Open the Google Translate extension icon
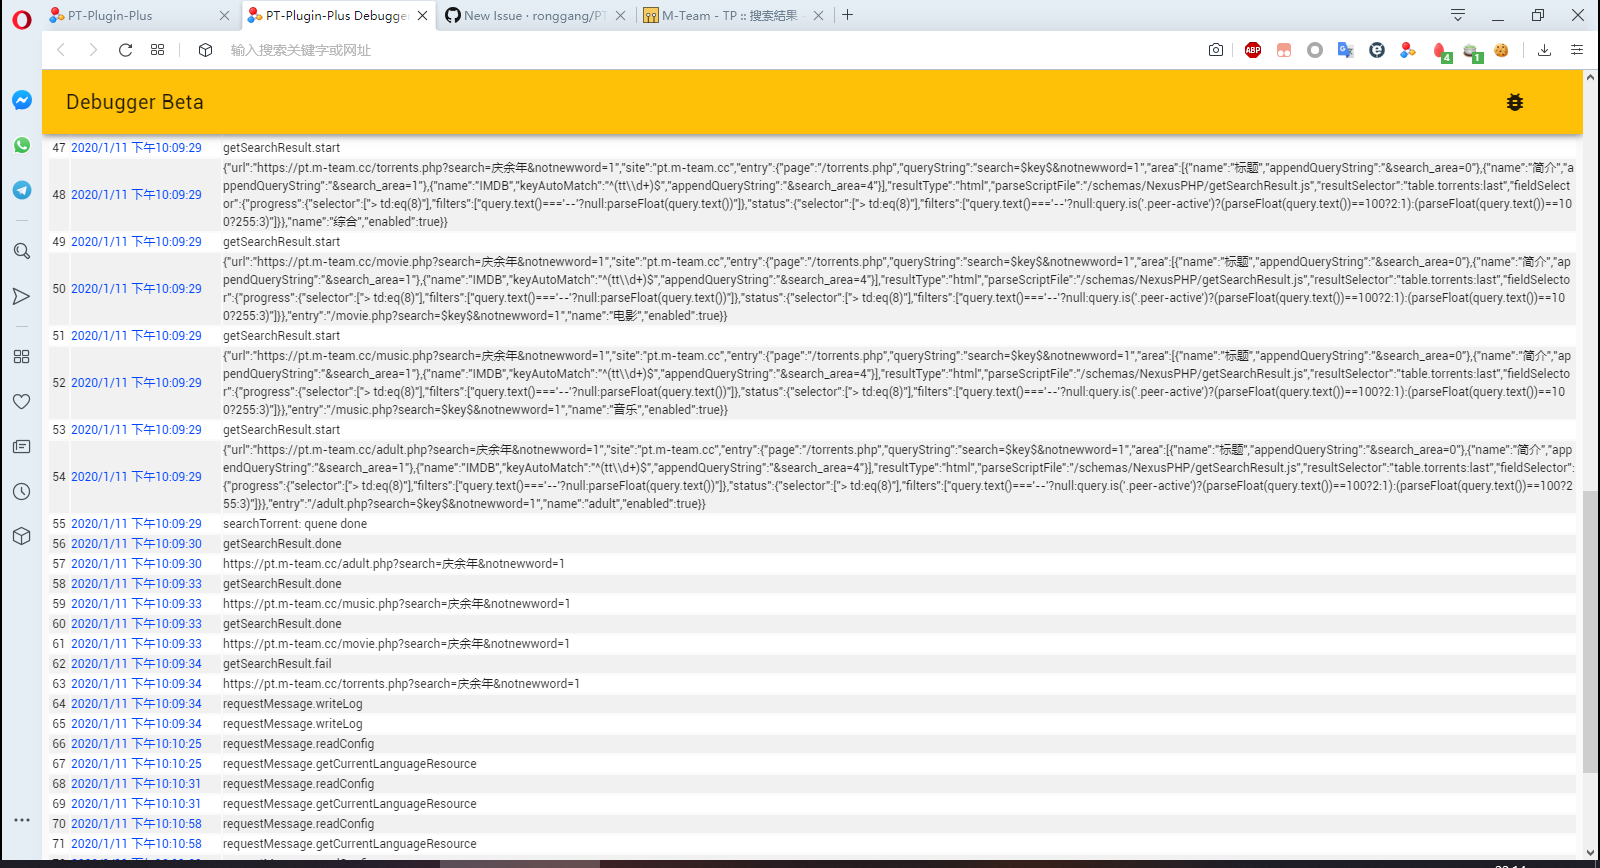1600x868 pixels. pos(1346,50)
